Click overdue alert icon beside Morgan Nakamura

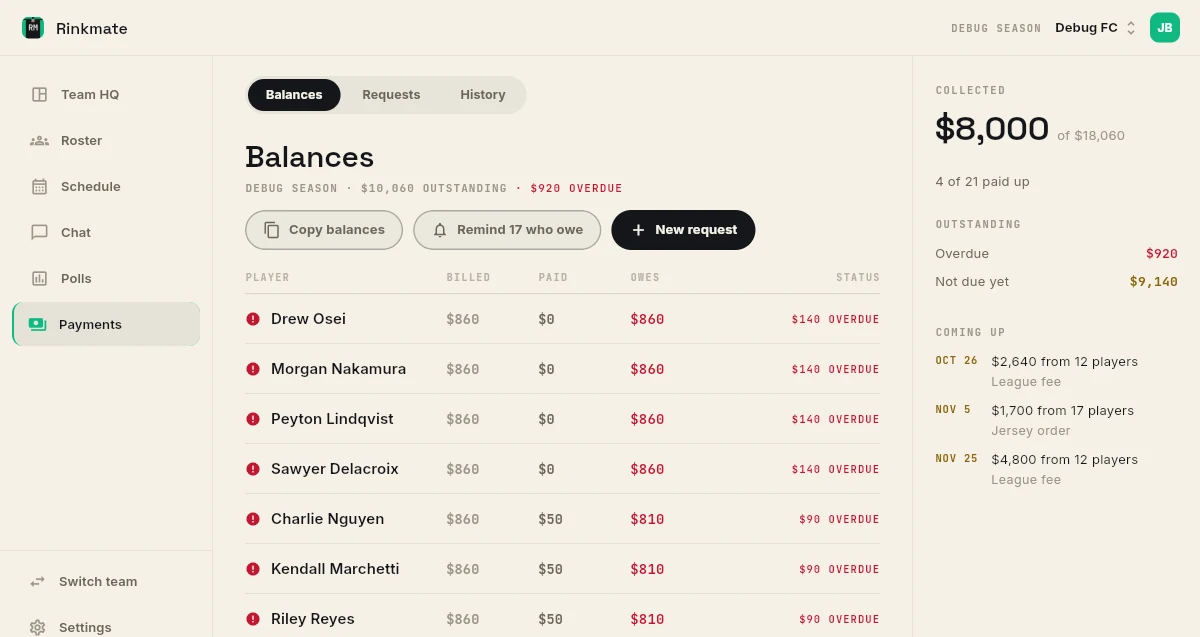pyautogui.click(x=253, y=369)
